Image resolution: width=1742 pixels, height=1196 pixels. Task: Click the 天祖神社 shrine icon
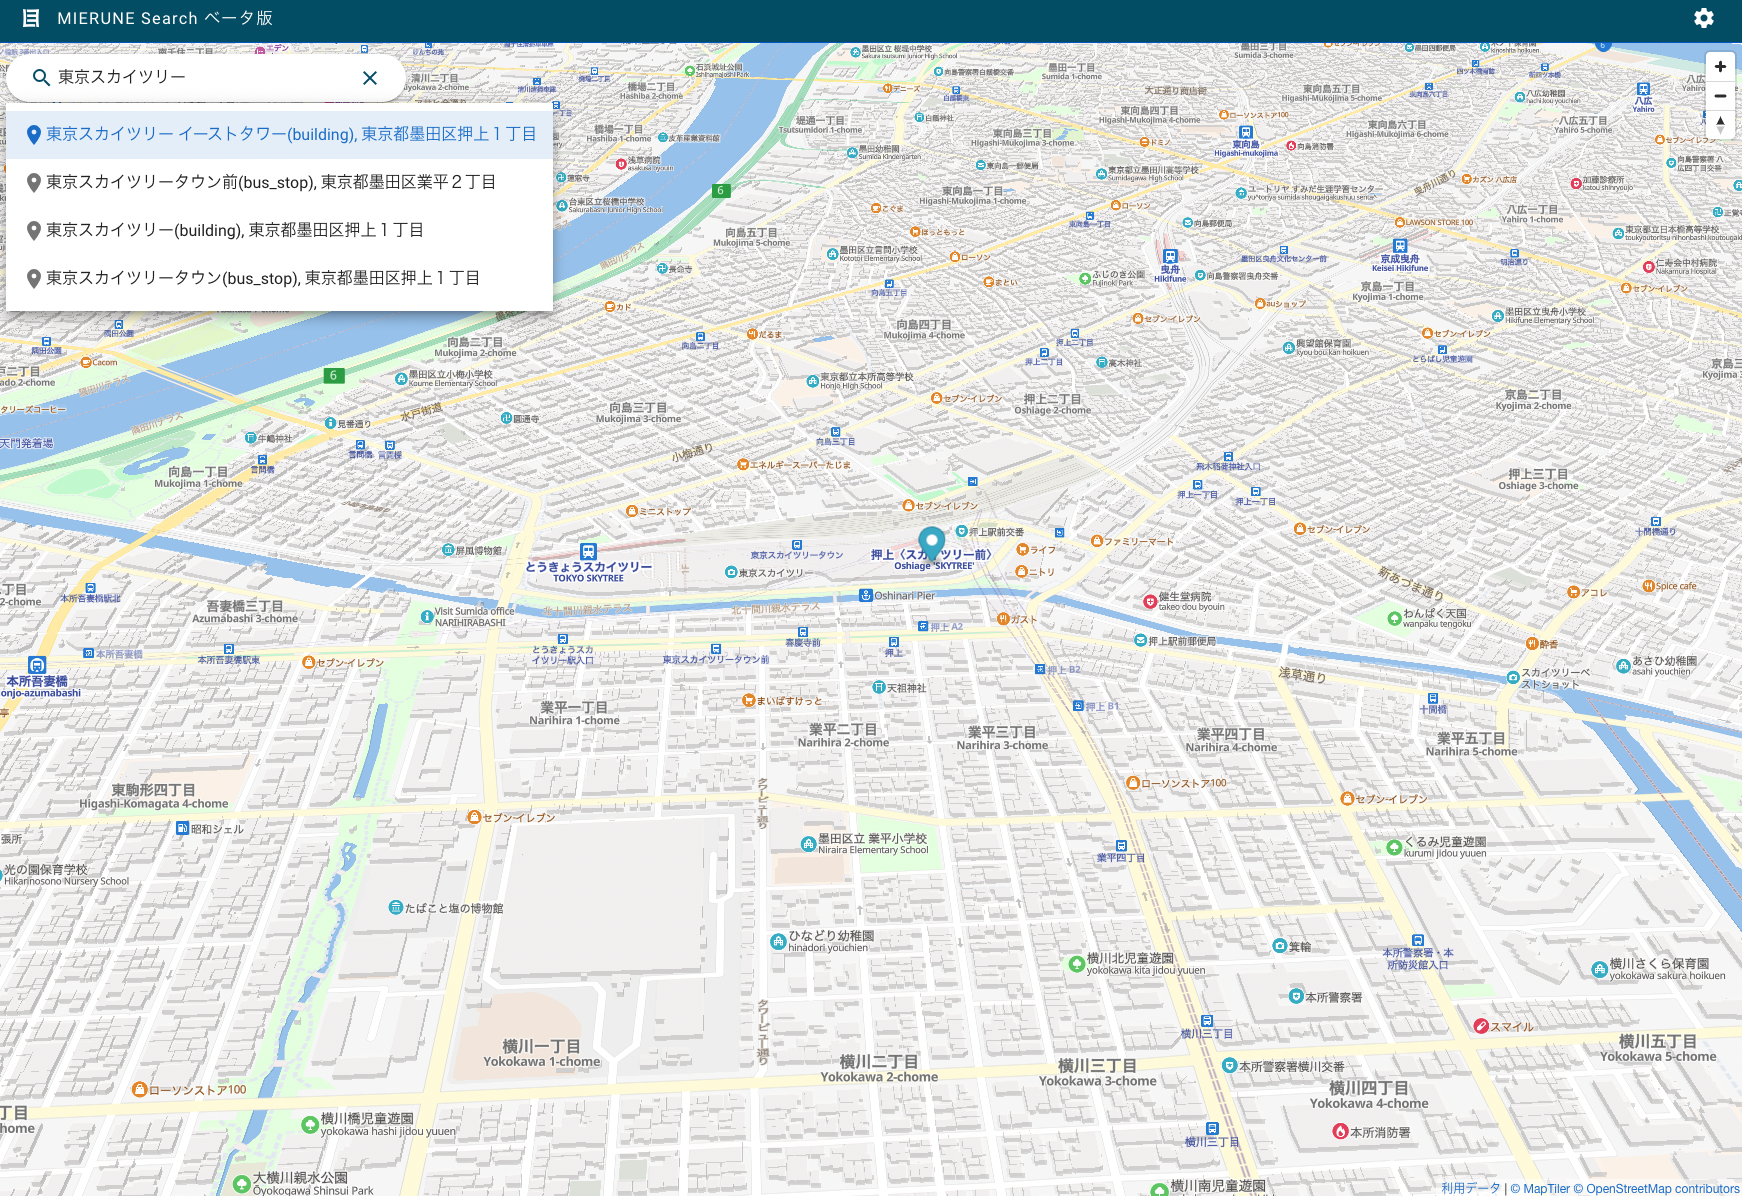(x=879, y=688)
